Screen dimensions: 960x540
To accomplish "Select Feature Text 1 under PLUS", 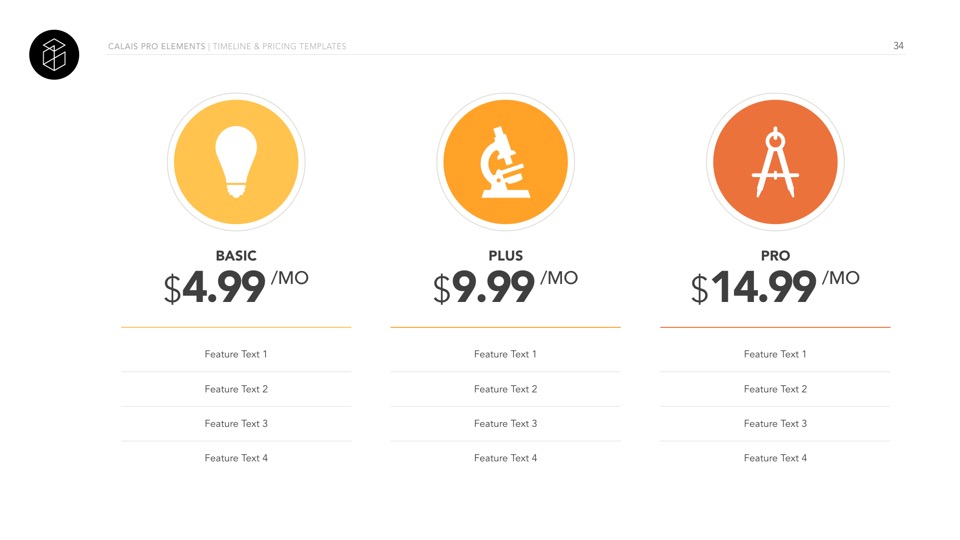I will [505, 354].
